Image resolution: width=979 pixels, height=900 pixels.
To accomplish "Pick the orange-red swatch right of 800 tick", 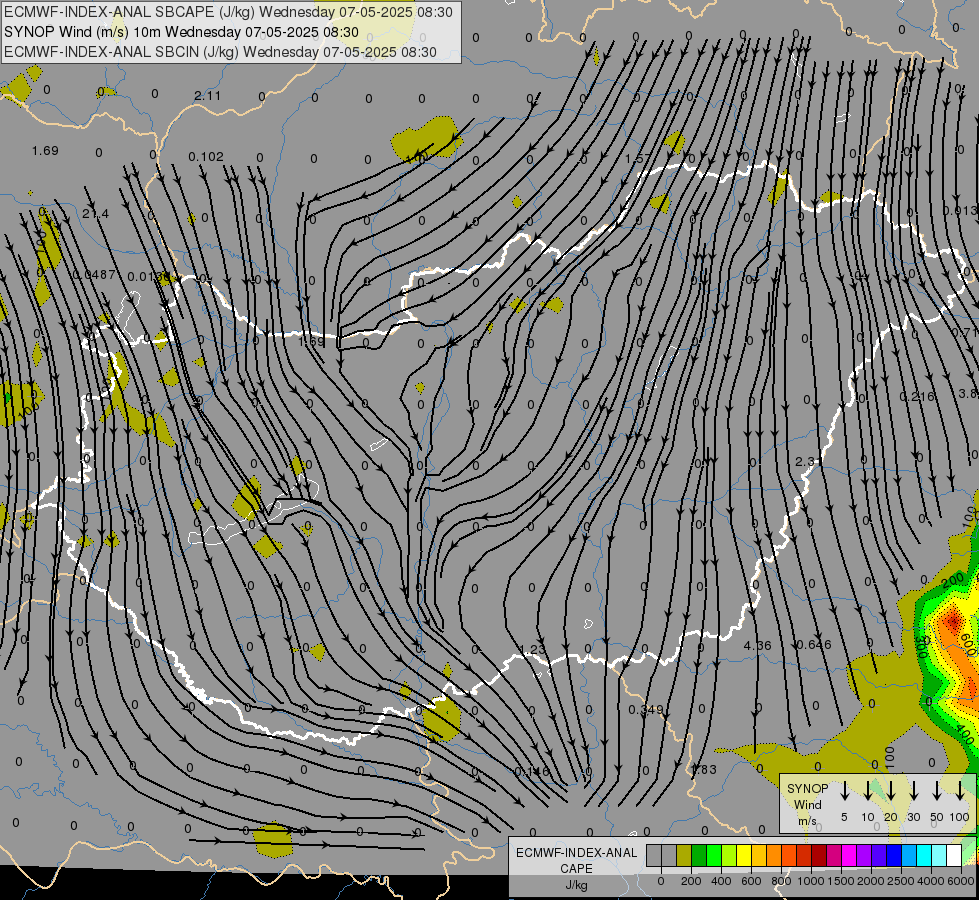I will click(789, 855).
